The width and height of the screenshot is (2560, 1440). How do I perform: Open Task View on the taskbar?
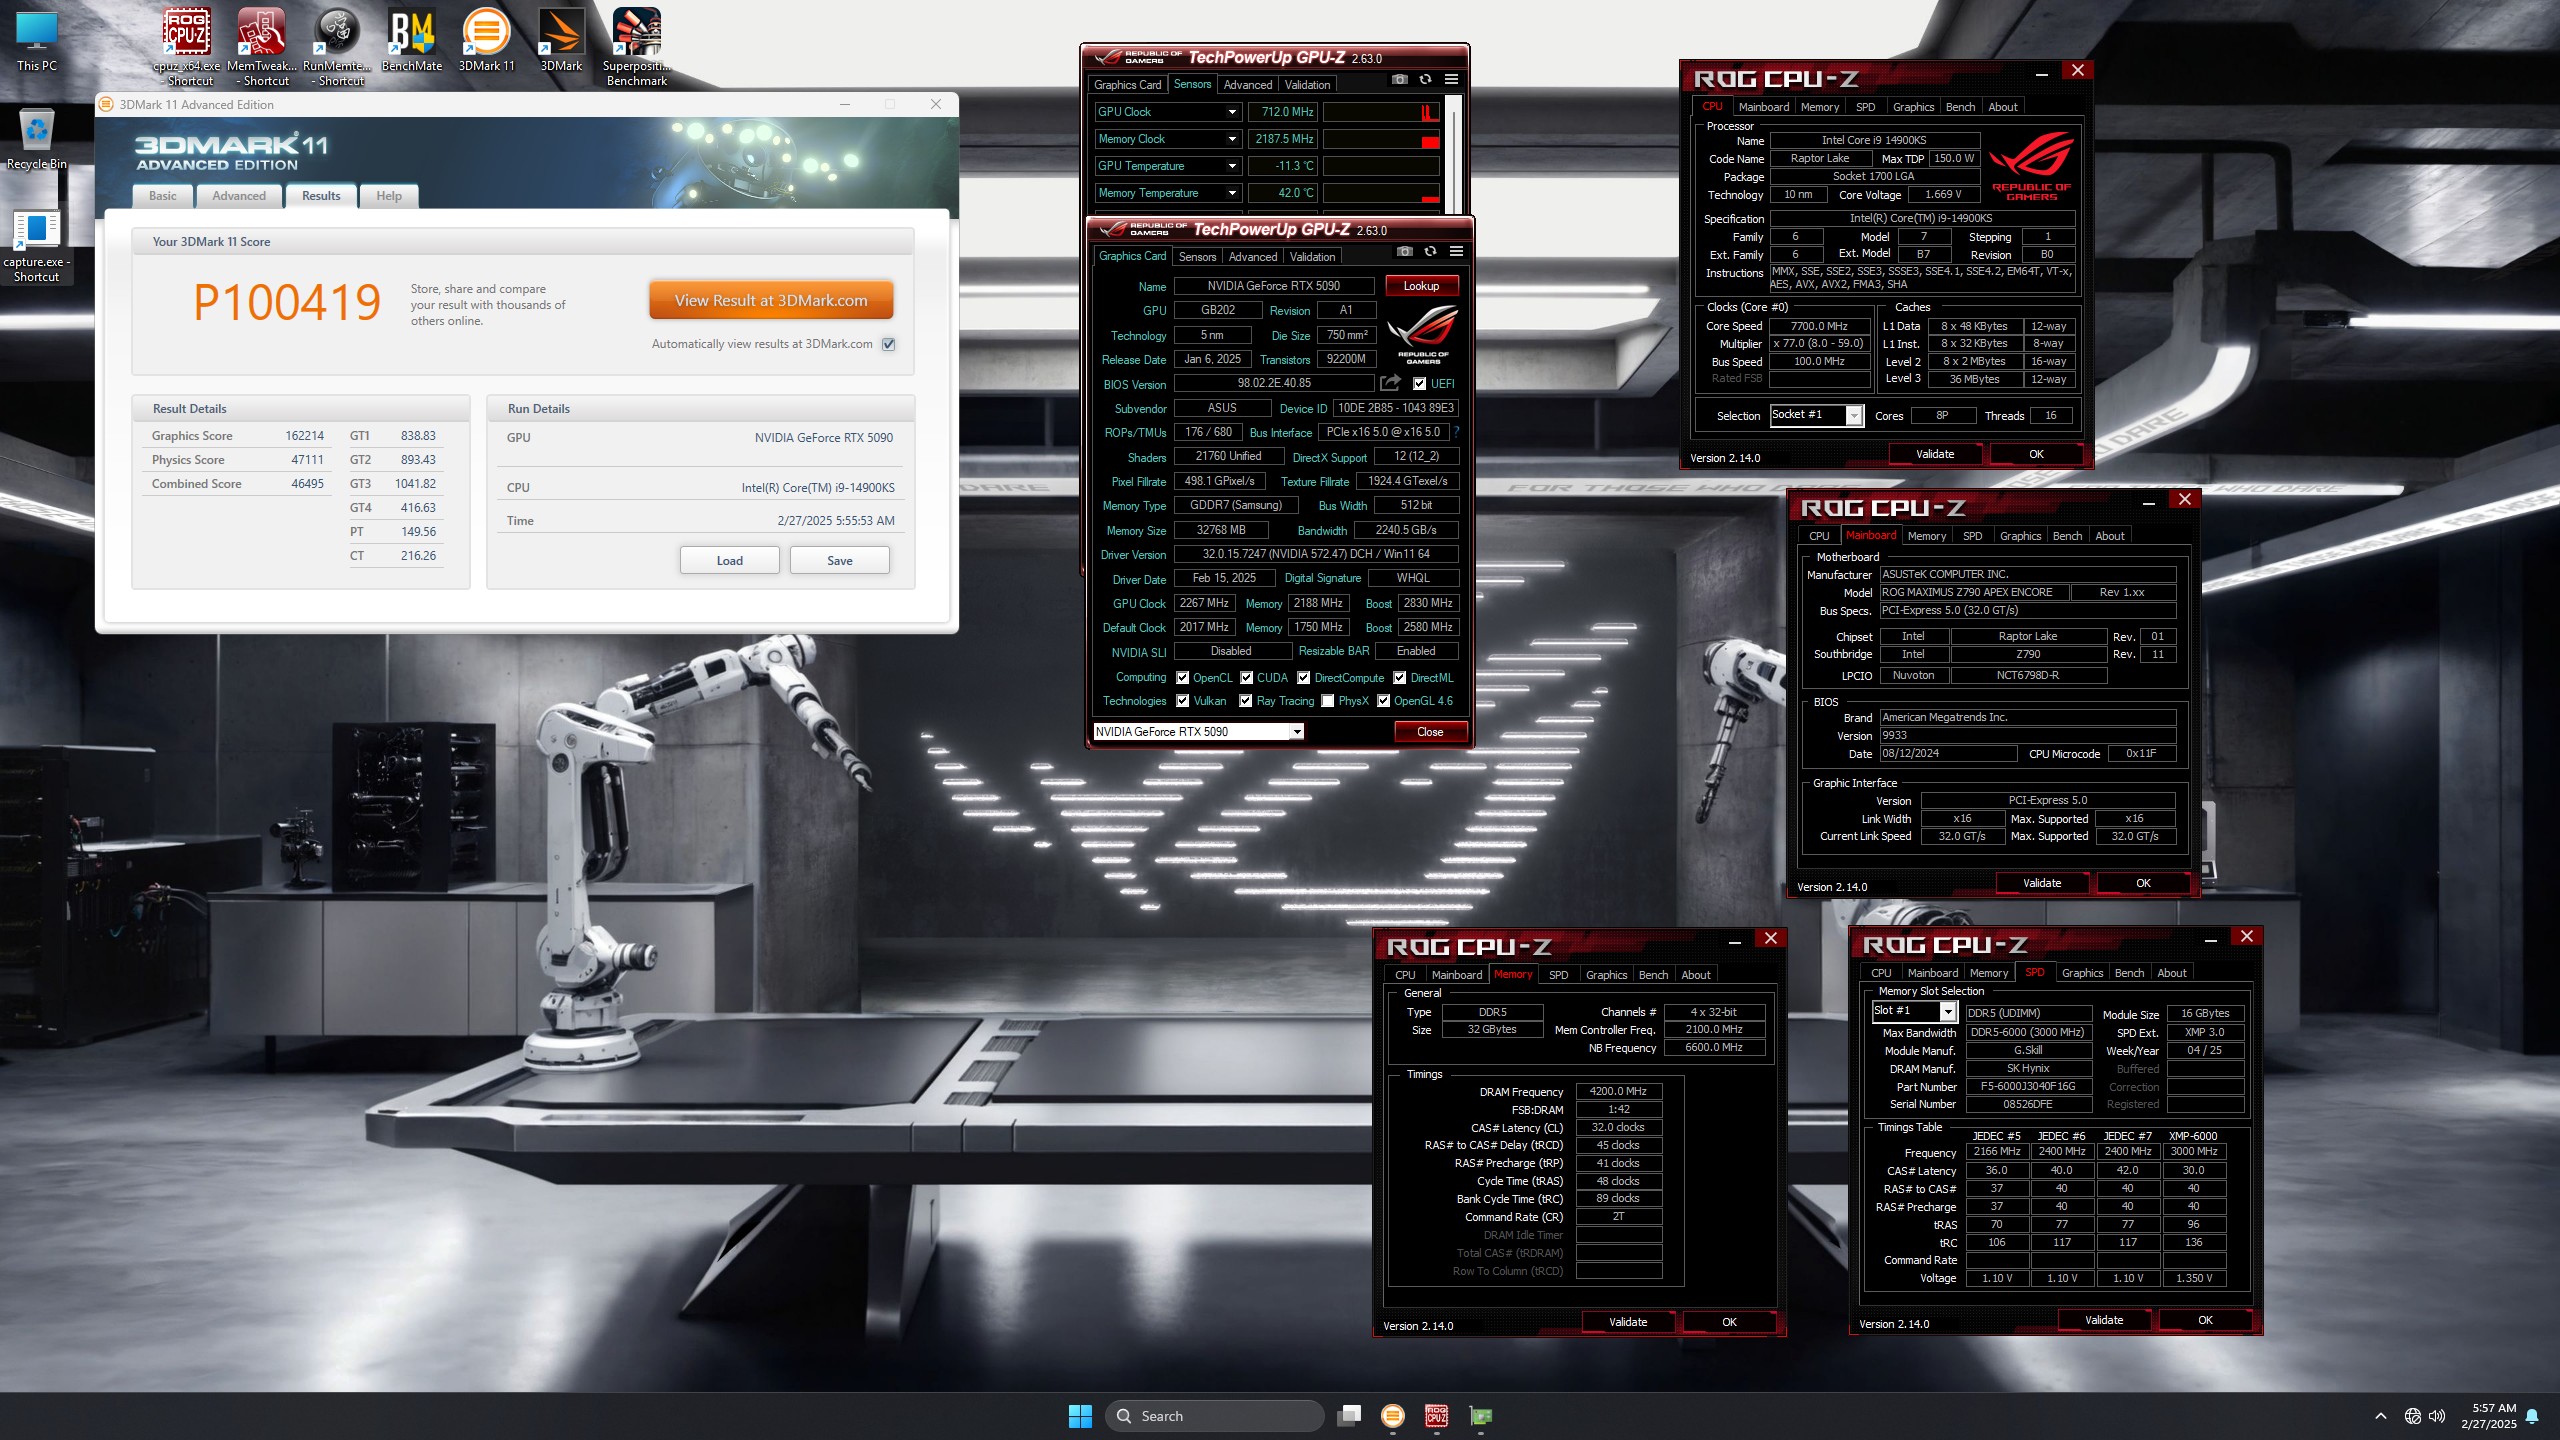pyautogui.click(x=1350, y=1416)
